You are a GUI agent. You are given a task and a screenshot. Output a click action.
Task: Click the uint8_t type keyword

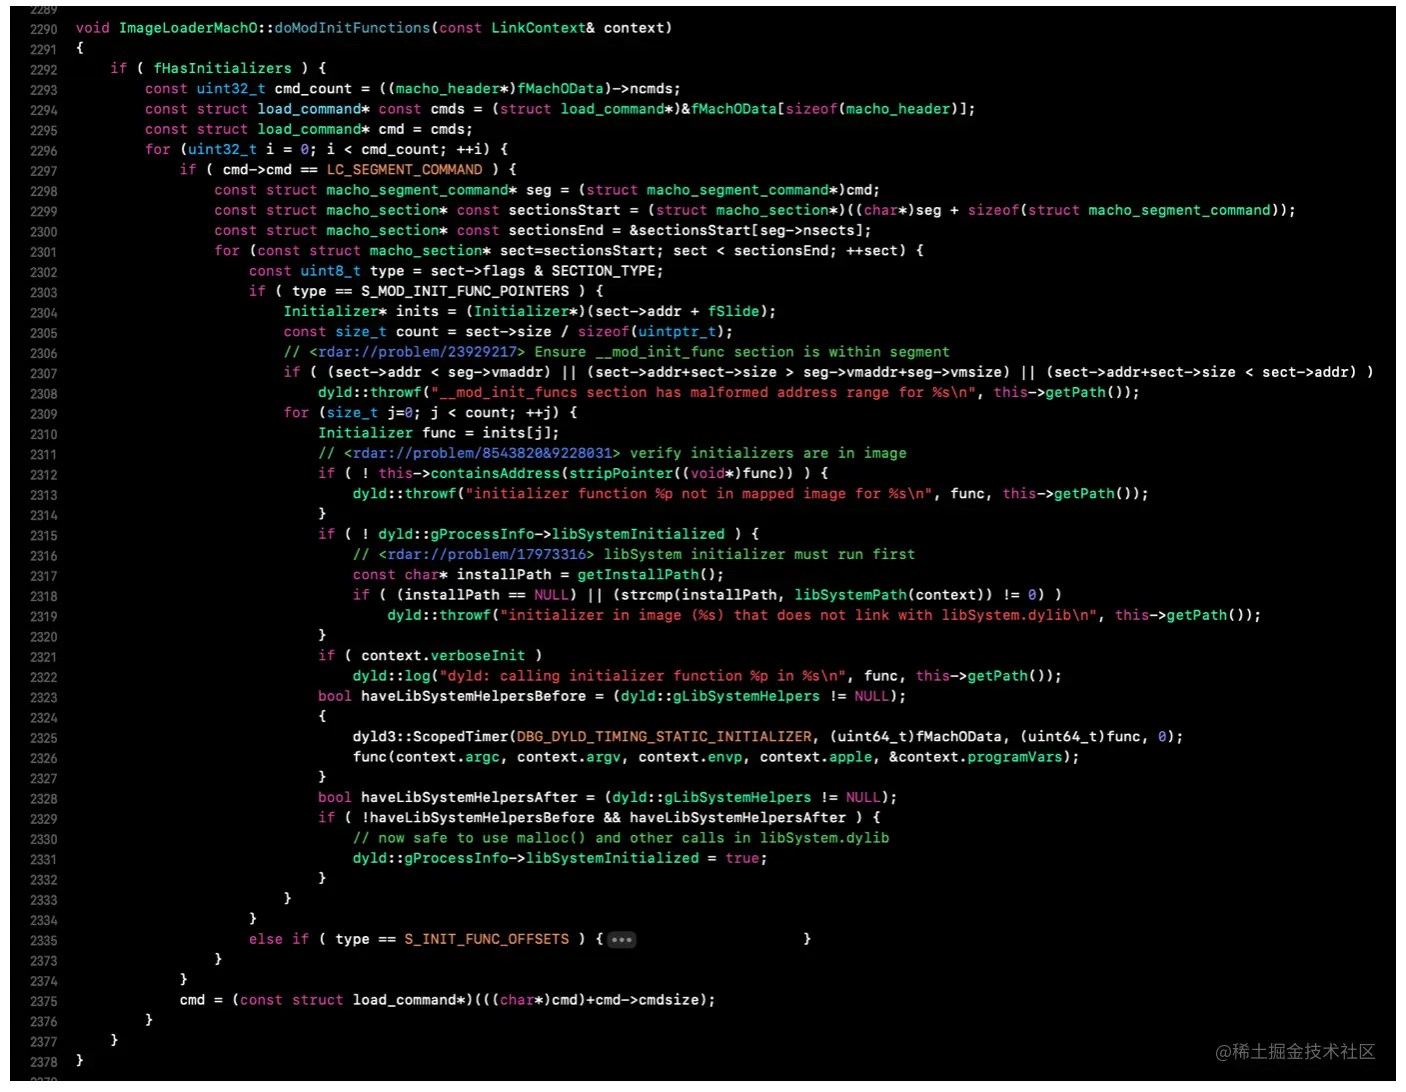[331, 271]
